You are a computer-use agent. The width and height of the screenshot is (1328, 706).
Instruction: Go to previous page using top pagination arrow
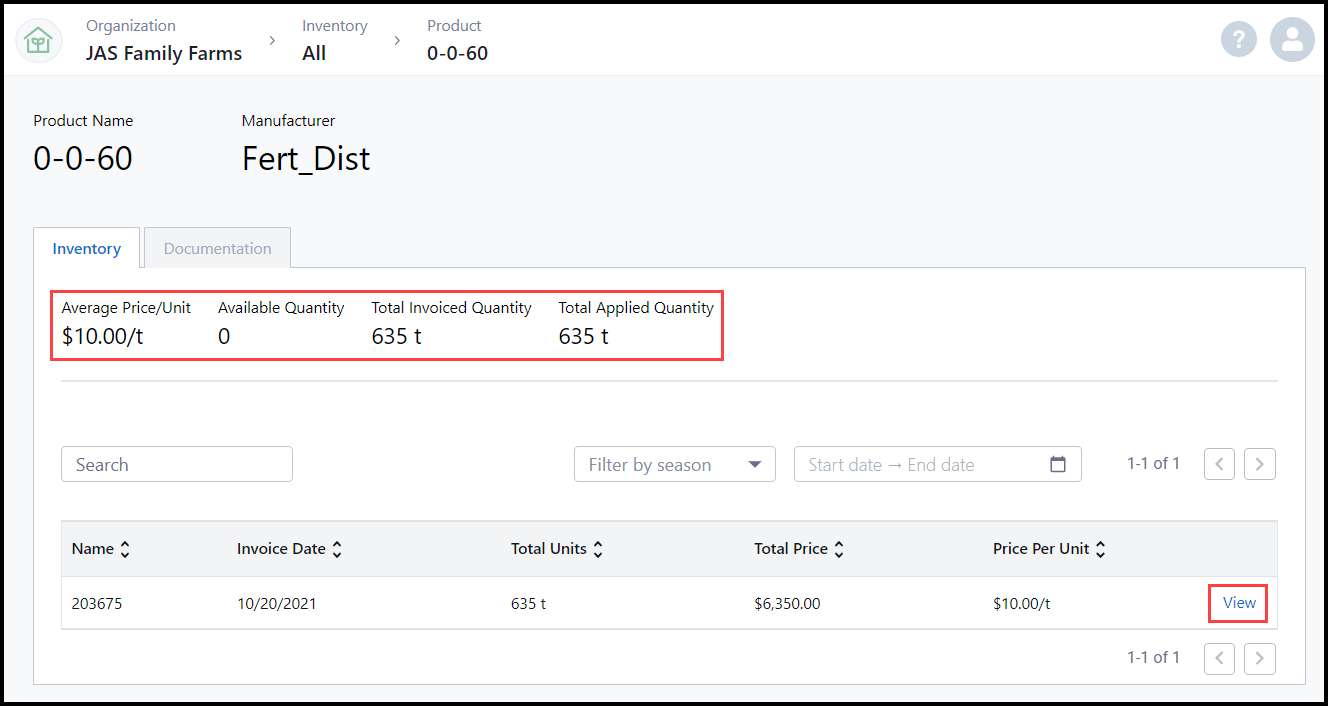(x=1219, y=464)
